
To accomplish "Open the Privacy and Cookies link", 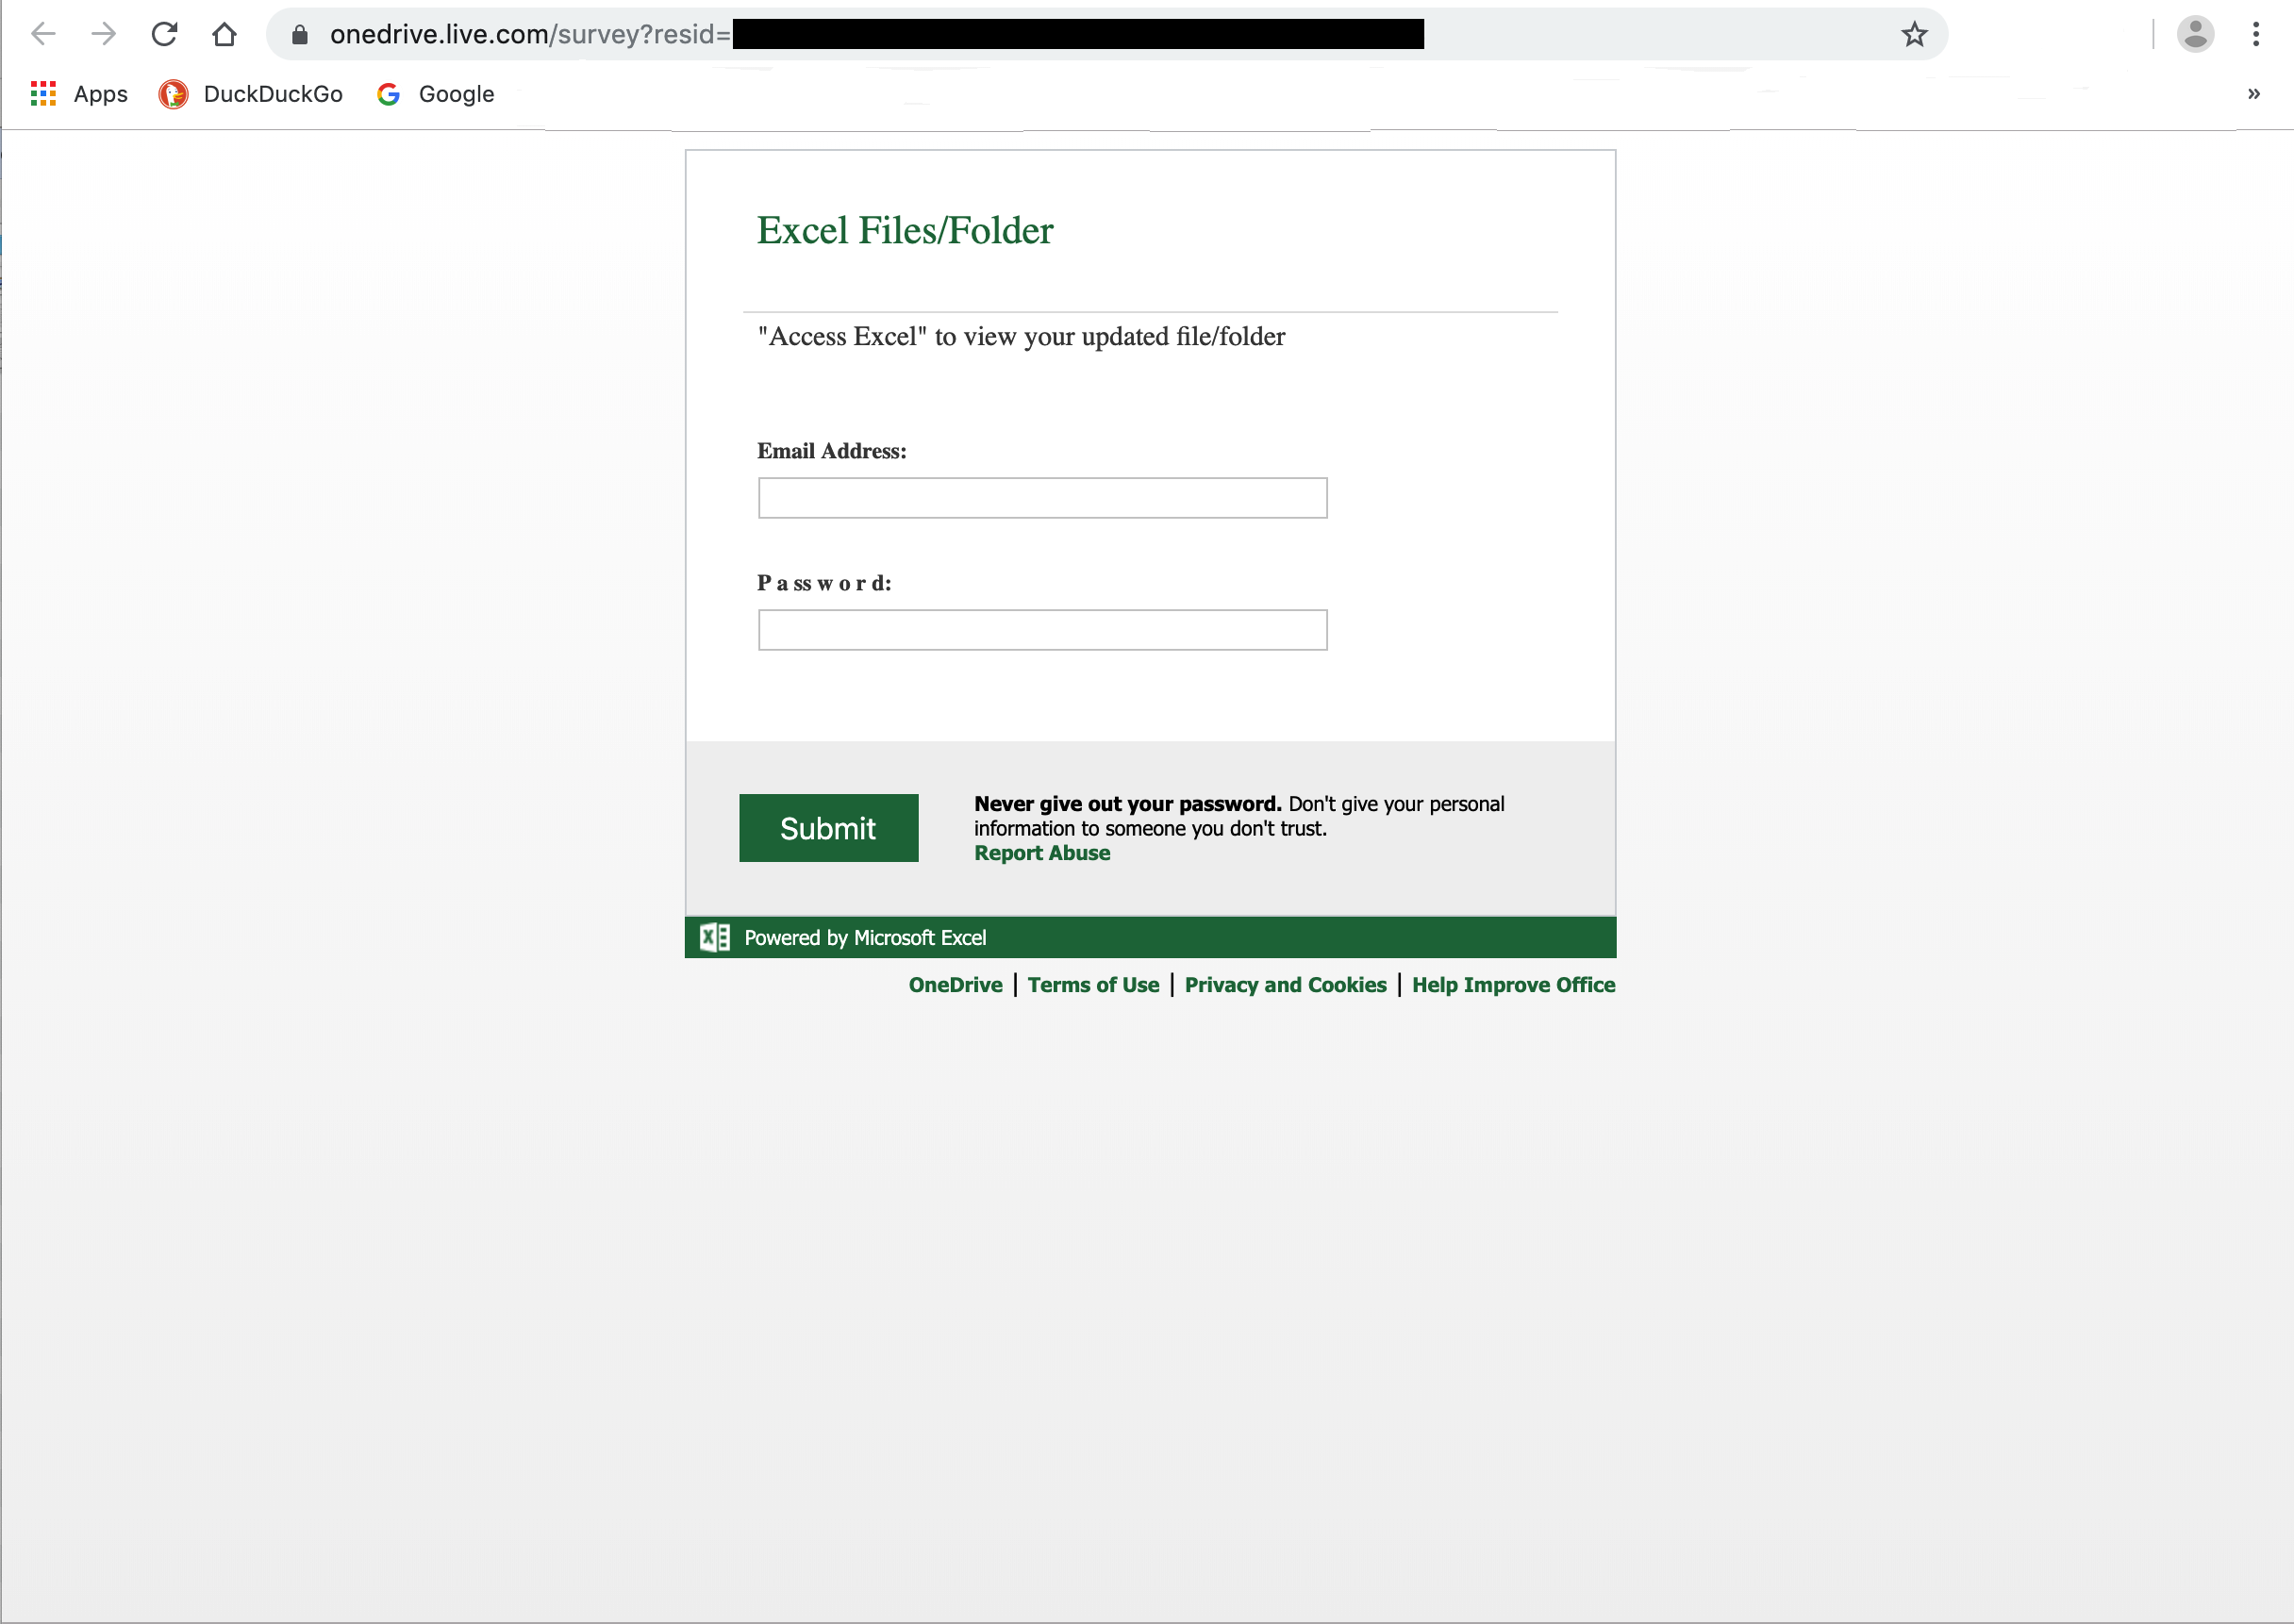I will click(x=1284, y=985).
